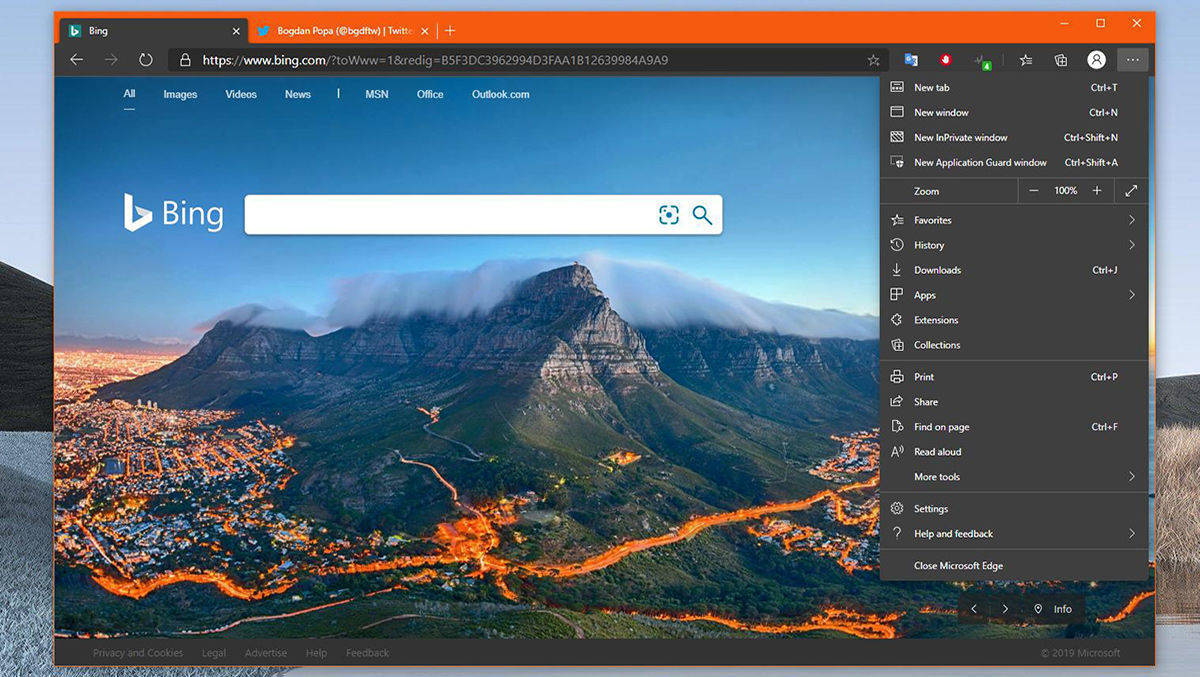Decrease zoom with minus button
The height and width of the screenshot is (677, 1200).
click(1034, 191)
